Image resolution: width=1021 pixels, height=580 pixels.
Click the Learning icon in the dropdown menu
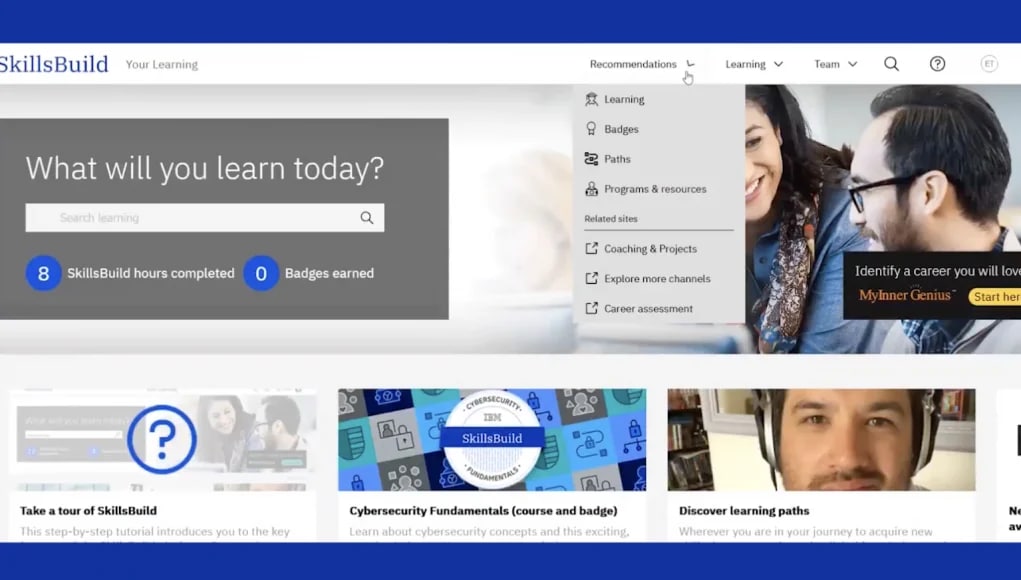tap(591, 99)
